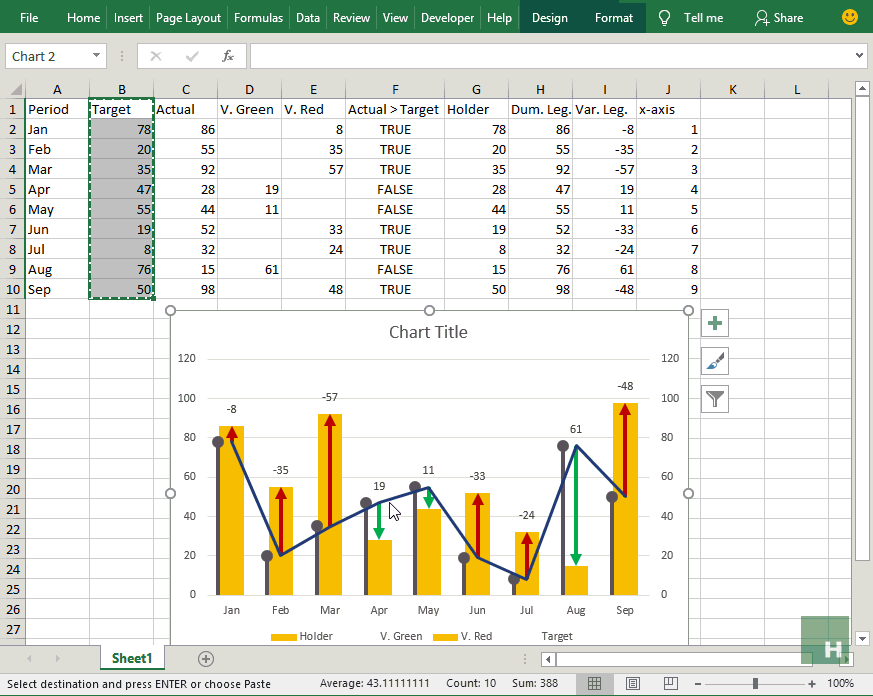Select the Sheet1 tab

click(x=132, y=658)
